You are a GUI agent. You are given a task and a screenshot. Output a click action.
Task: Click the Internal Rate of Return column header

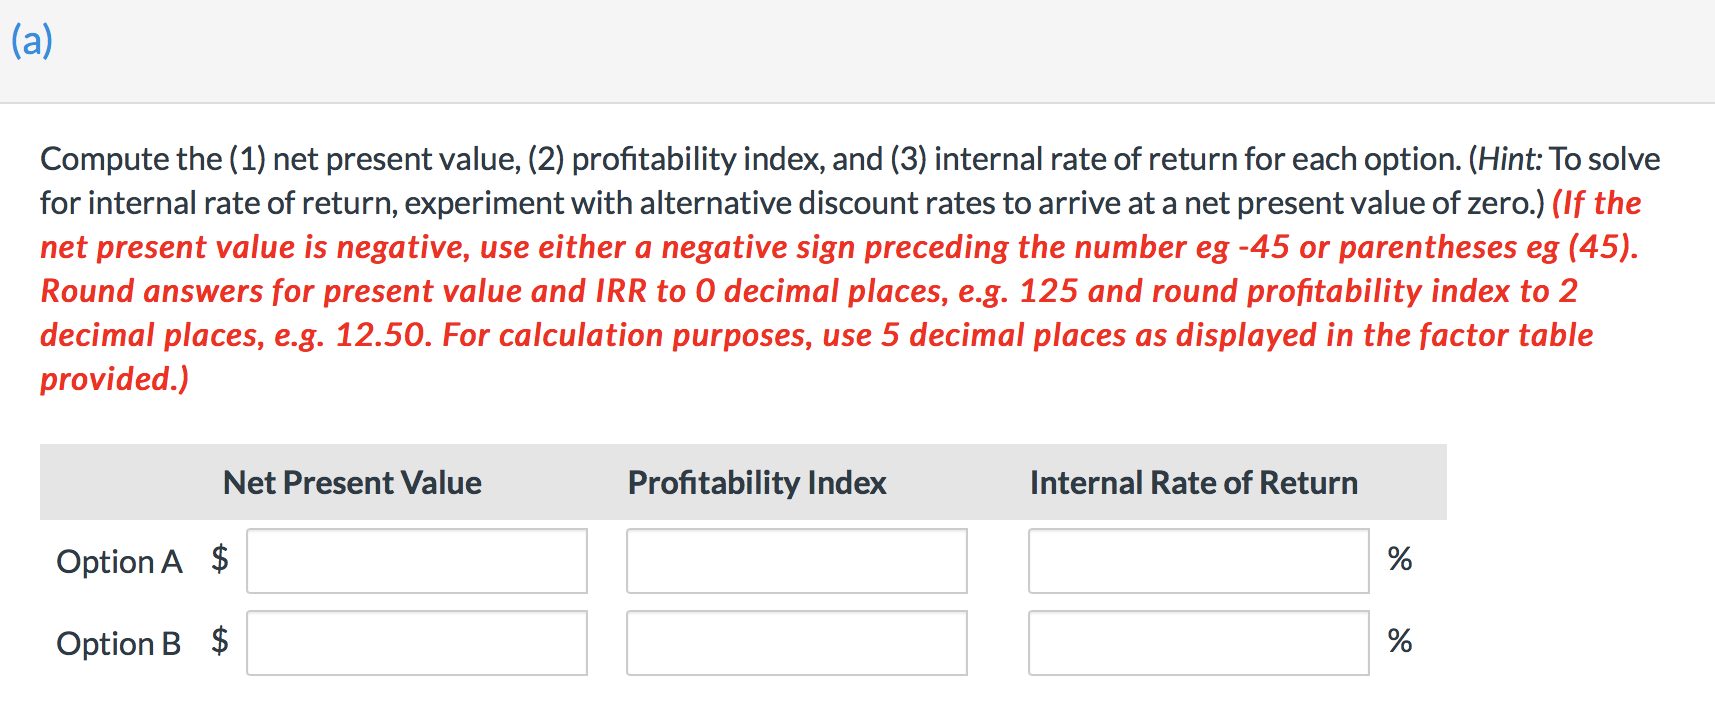1194,483
